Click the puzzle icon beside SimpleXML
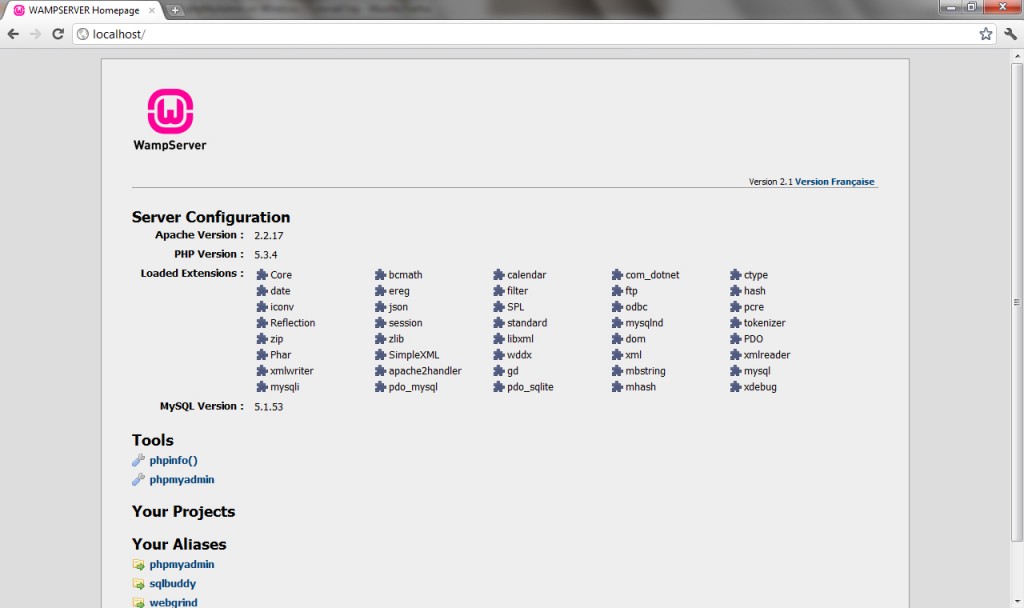 pyautogui.click(x=380, y=355)
